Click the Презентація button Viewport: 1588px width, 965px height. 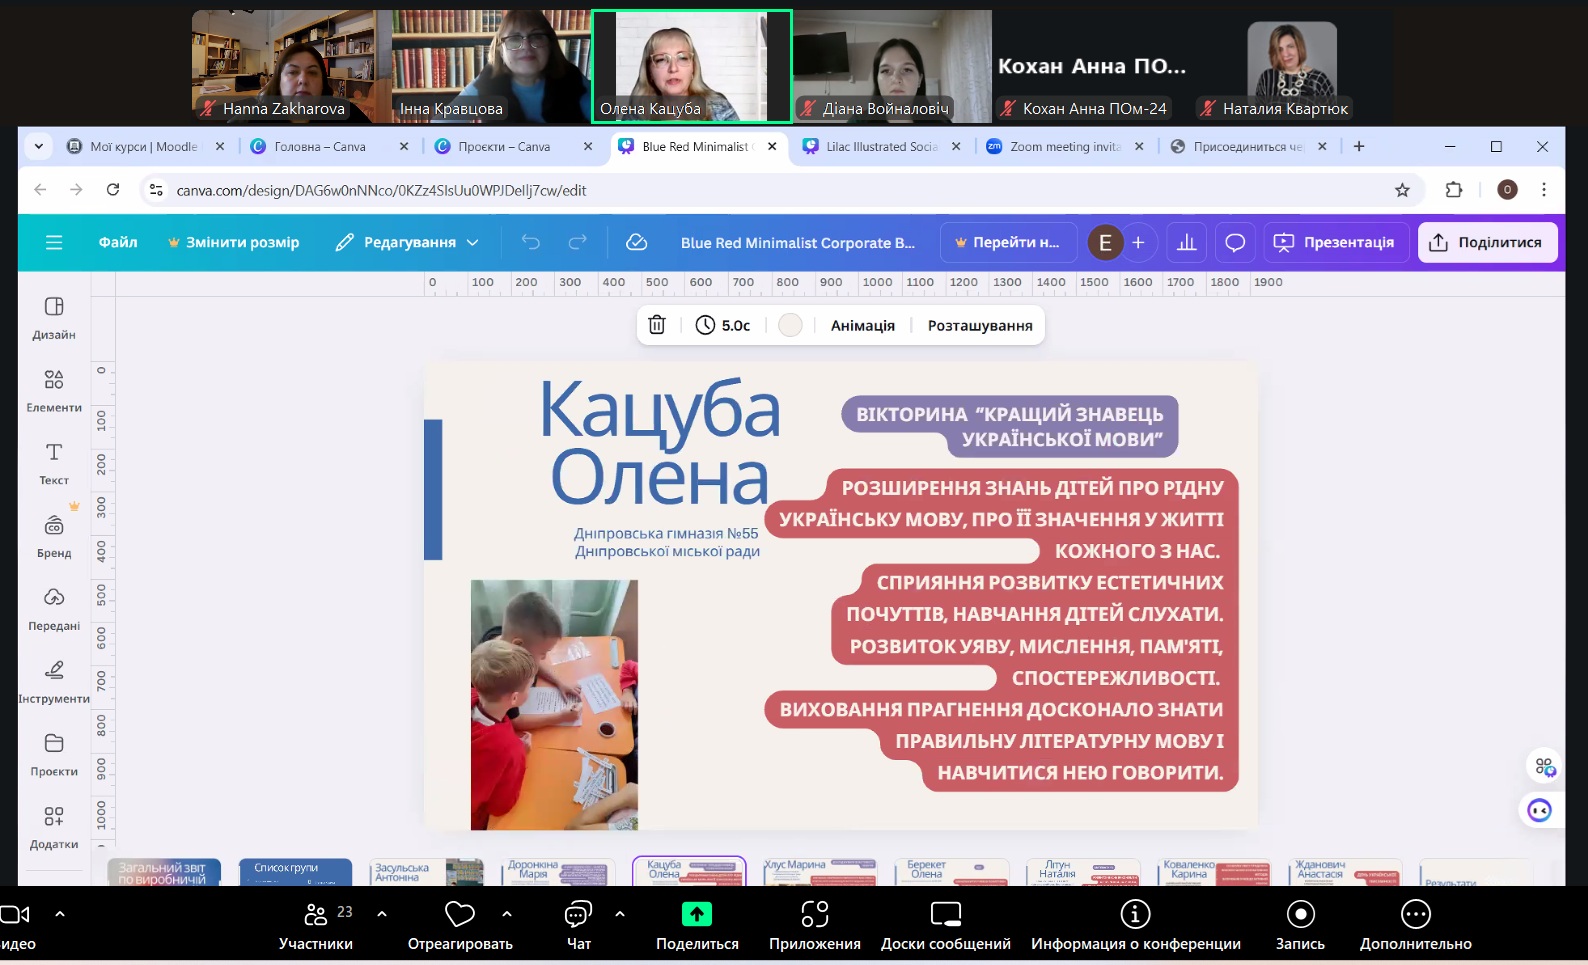click(x=1335, y=242)
